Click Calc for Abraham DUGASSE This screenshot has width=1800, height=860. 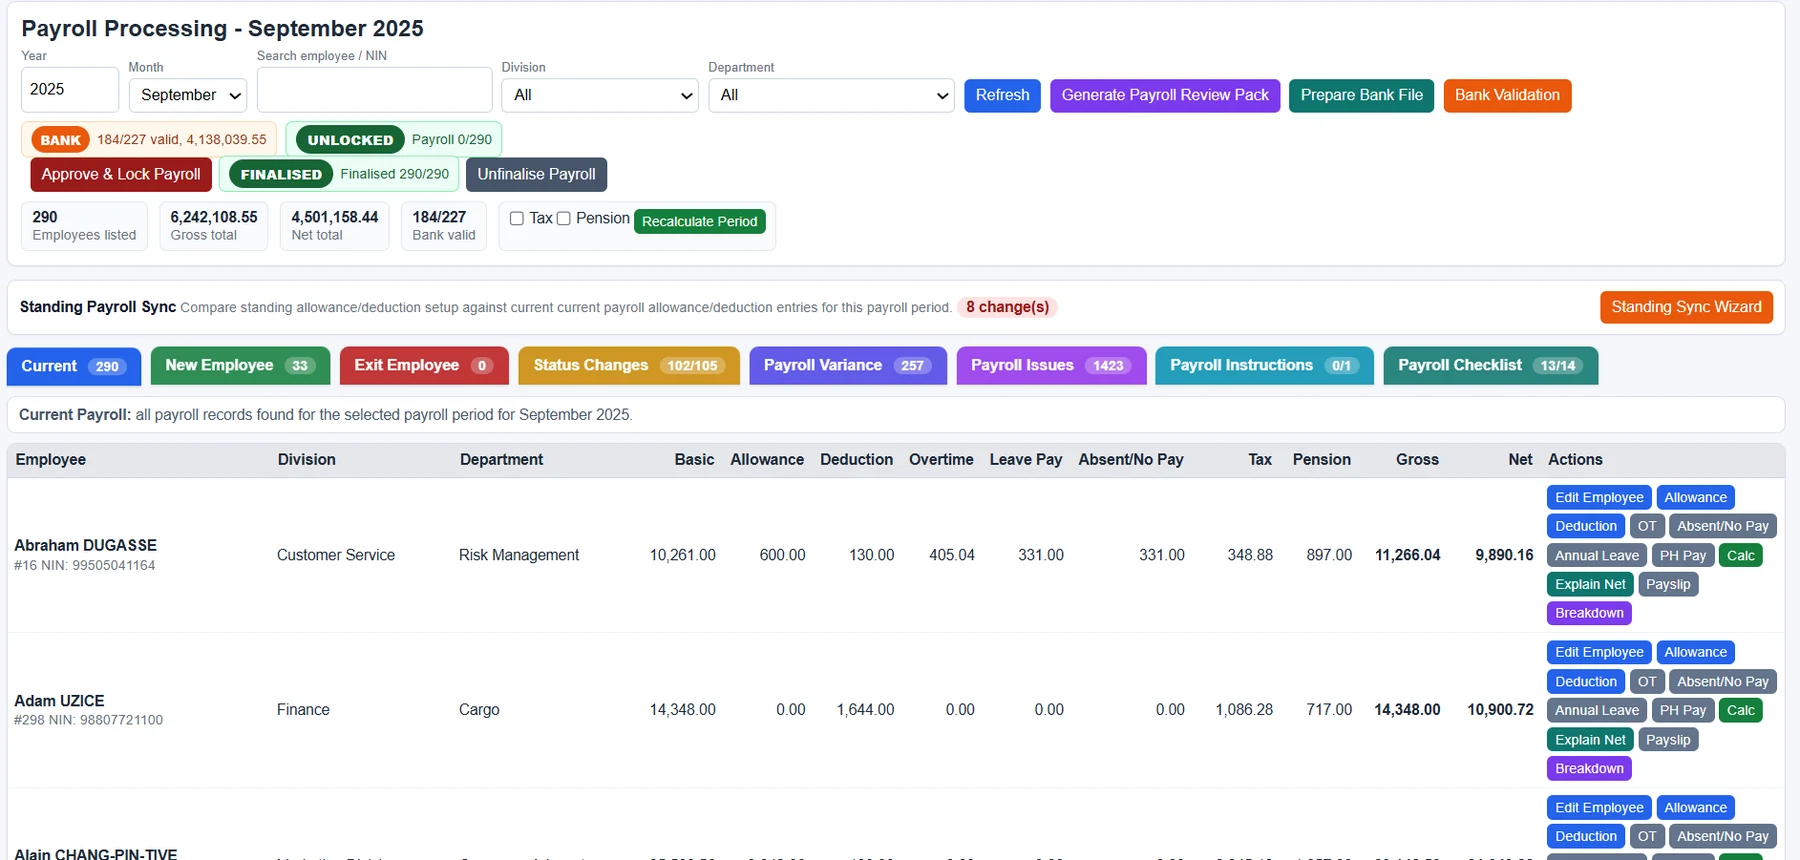click(1740, 556)
